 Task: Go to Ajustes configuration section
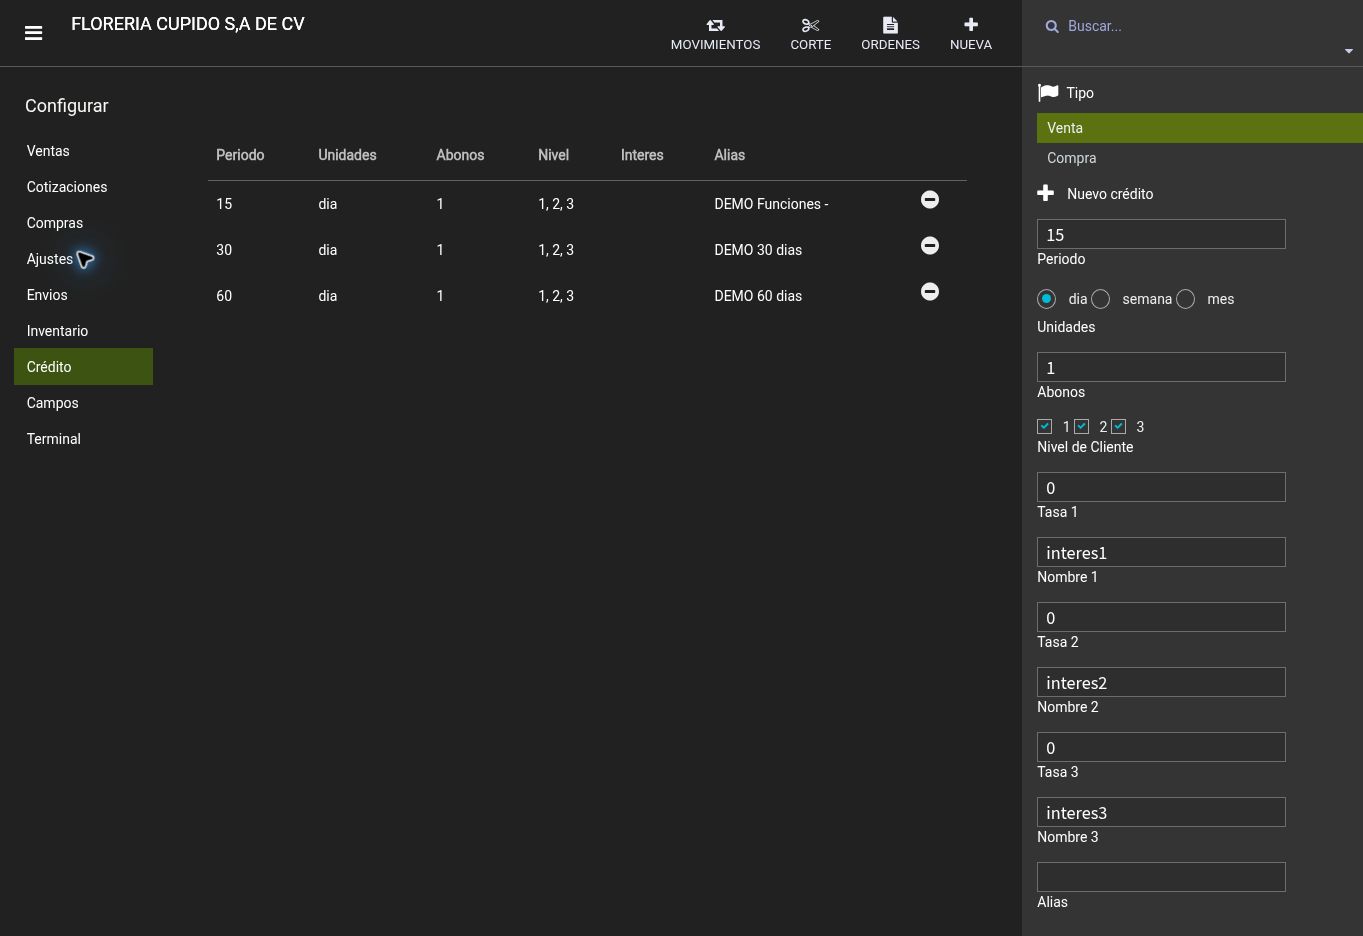pos(83,259)
